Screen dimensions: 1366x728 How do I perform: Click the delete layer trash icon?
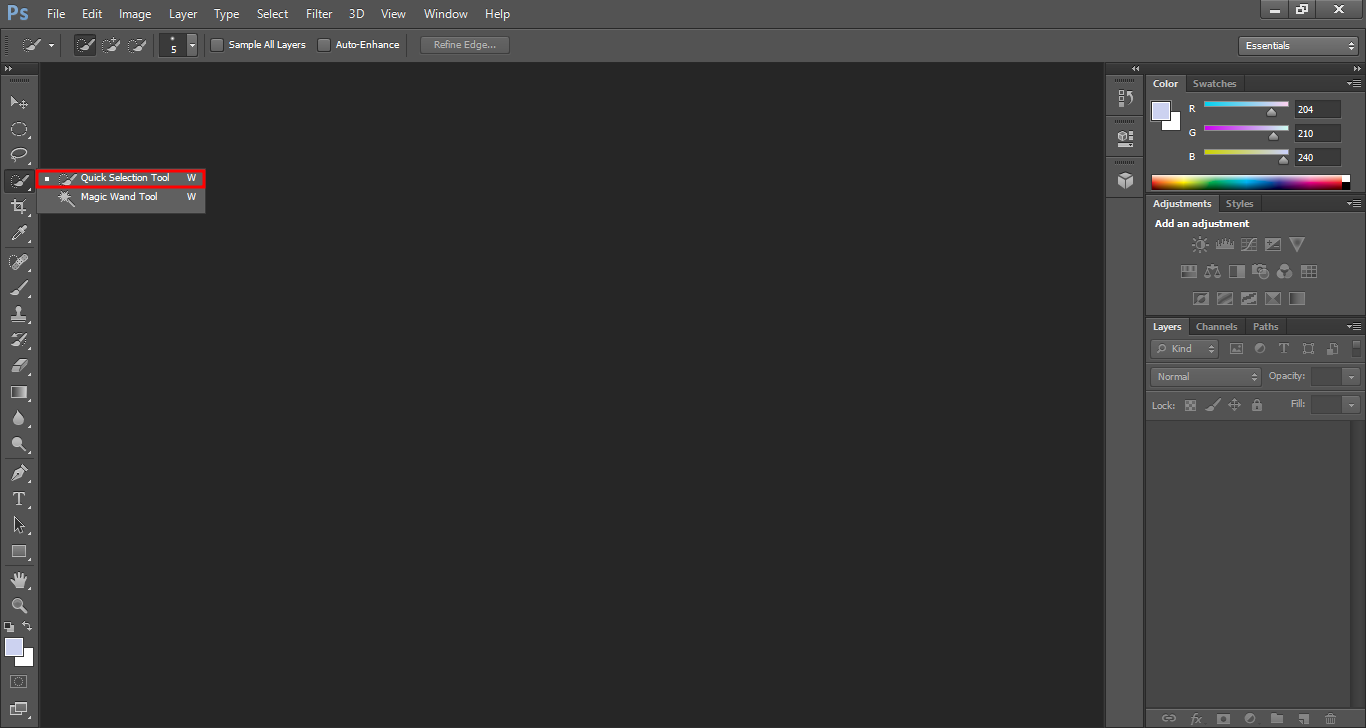point(1330,718)
